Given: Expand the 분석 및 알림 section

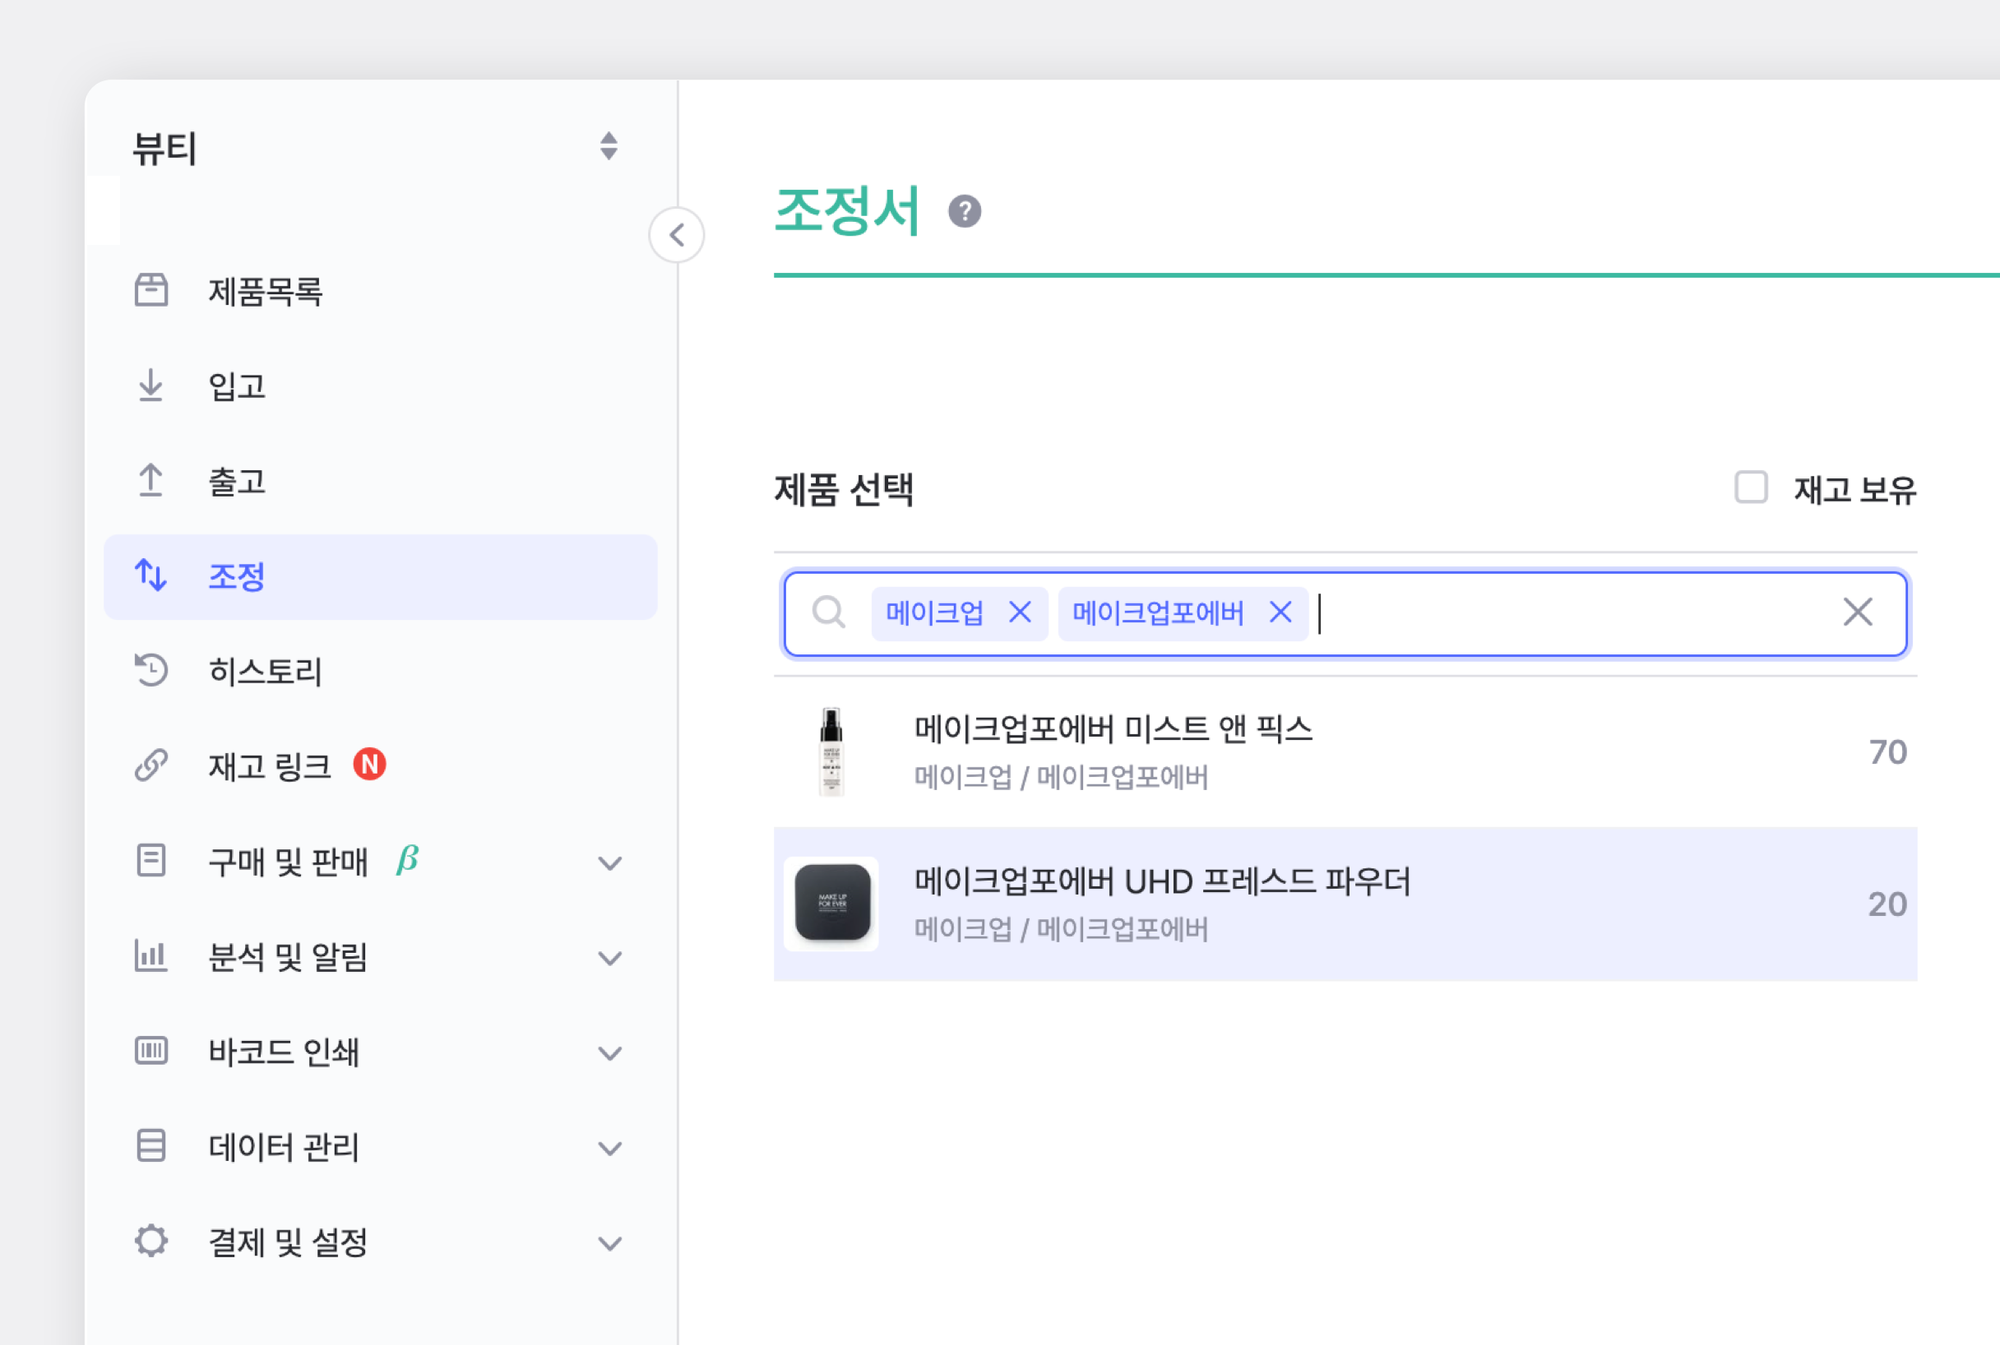Looking at the screenshot, I should point(610,957).
